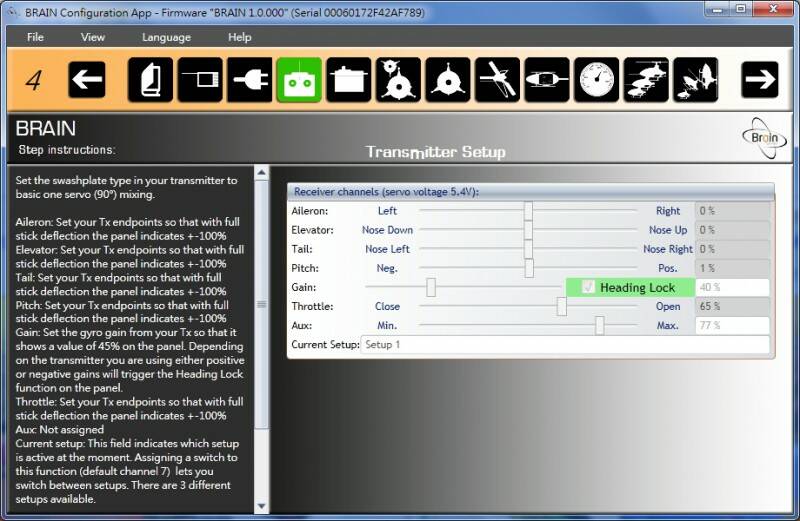Click the Gain slider handle
This screenshot has height=521, width=800.
tap(431, 288)
